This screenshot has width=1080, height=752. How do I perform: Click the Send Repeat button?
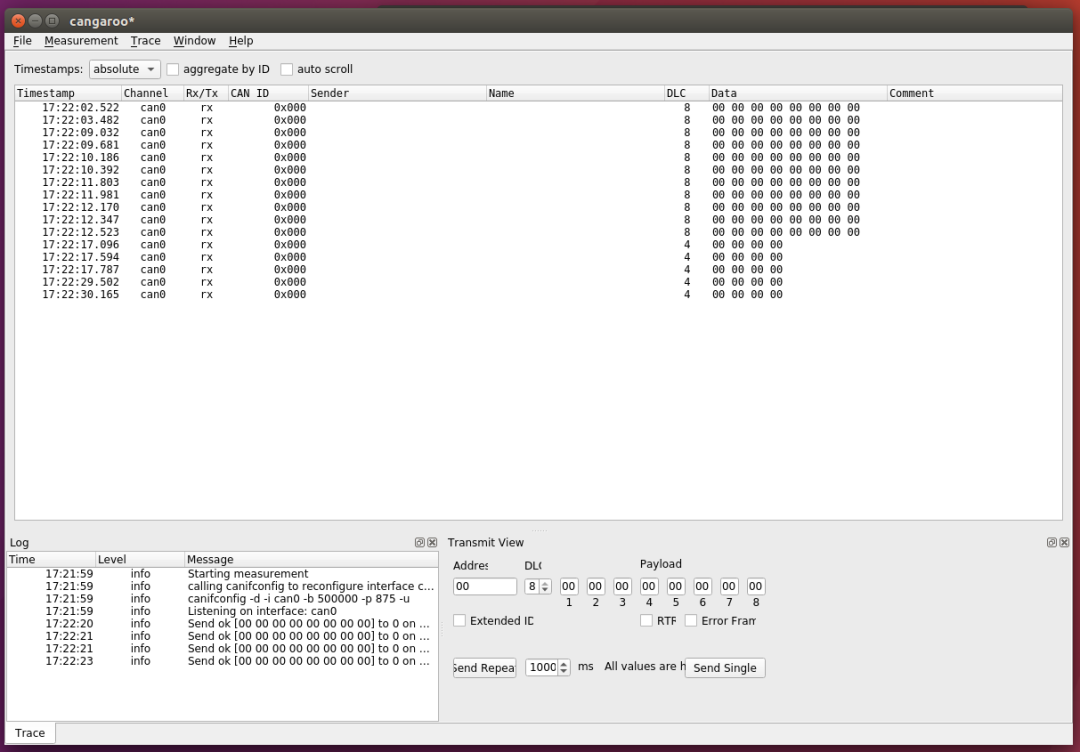point(483,667)
